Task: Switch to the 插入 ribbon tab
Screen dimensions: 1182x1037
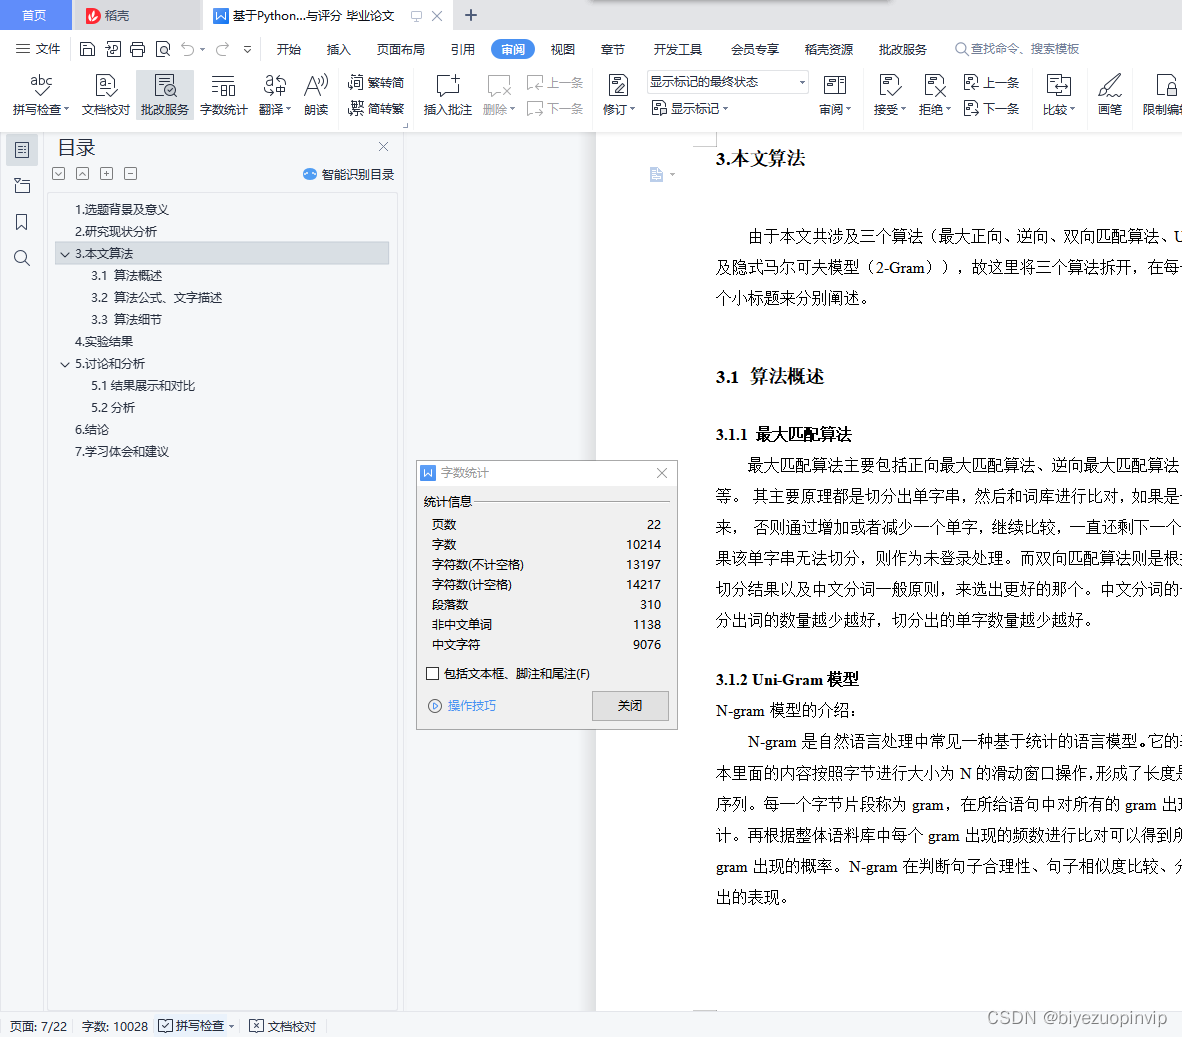Action: [338, 48]
